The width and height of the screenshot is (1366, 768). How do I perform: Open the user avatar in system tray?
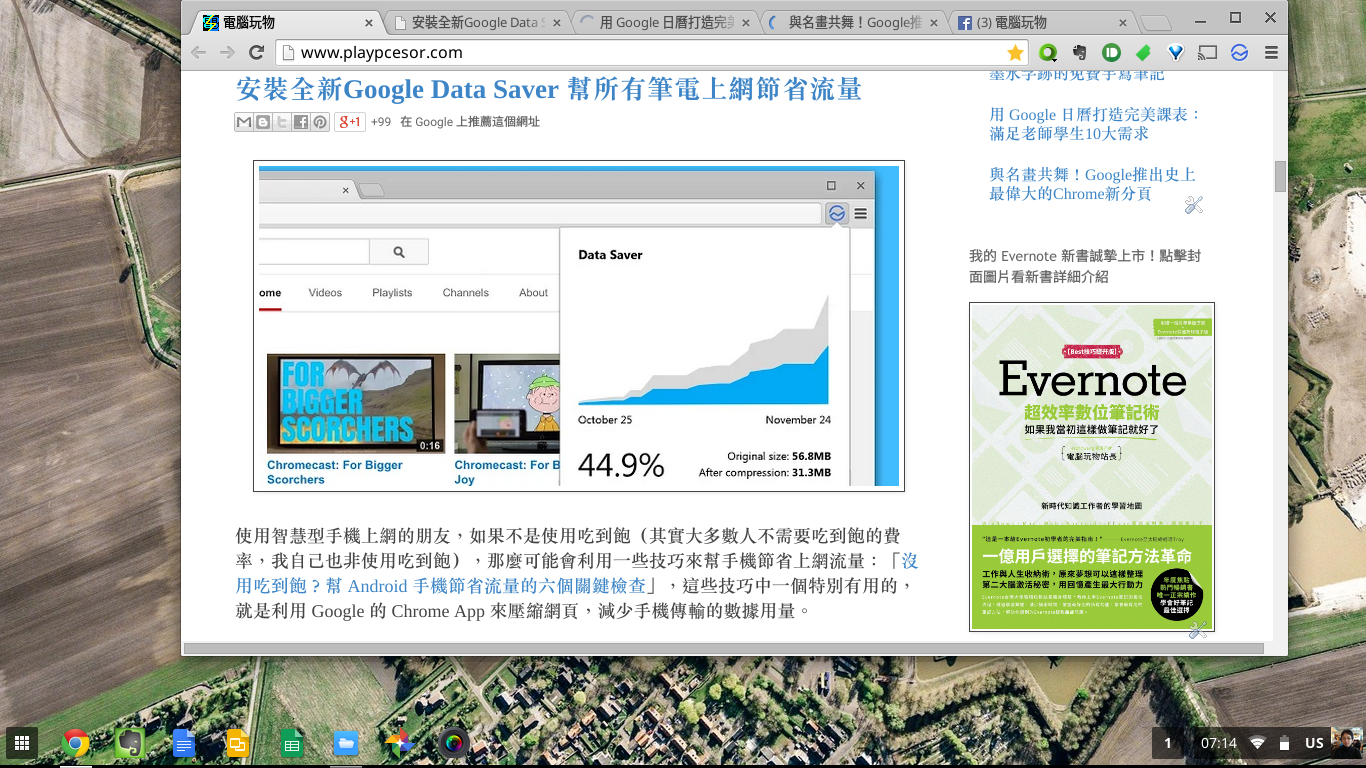click(x=1346, y=742)
